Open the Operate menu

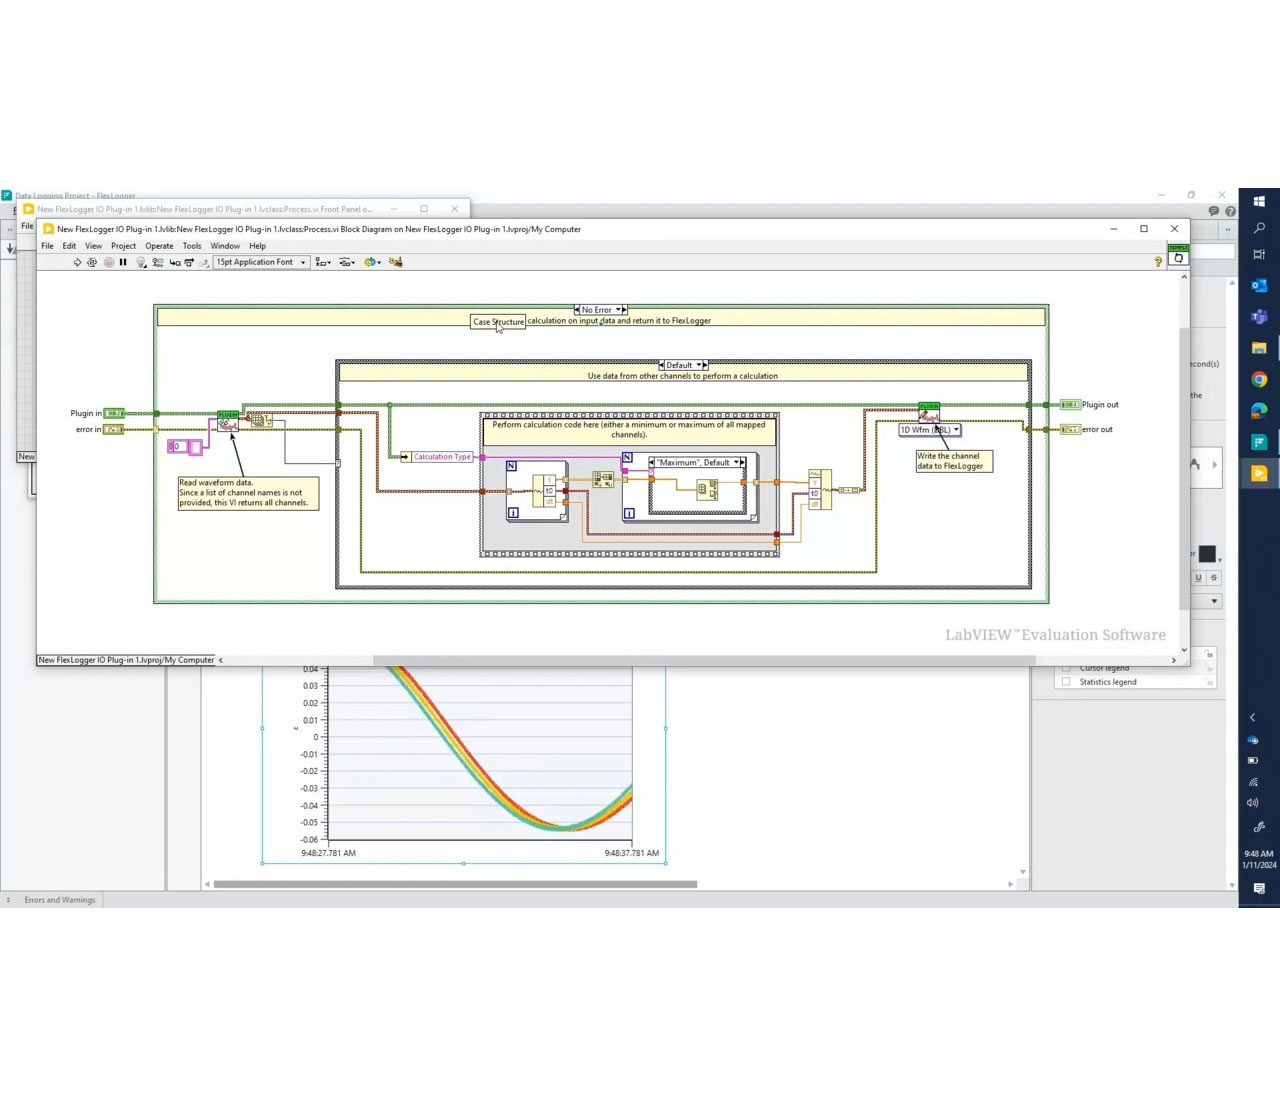pos(159,246)
